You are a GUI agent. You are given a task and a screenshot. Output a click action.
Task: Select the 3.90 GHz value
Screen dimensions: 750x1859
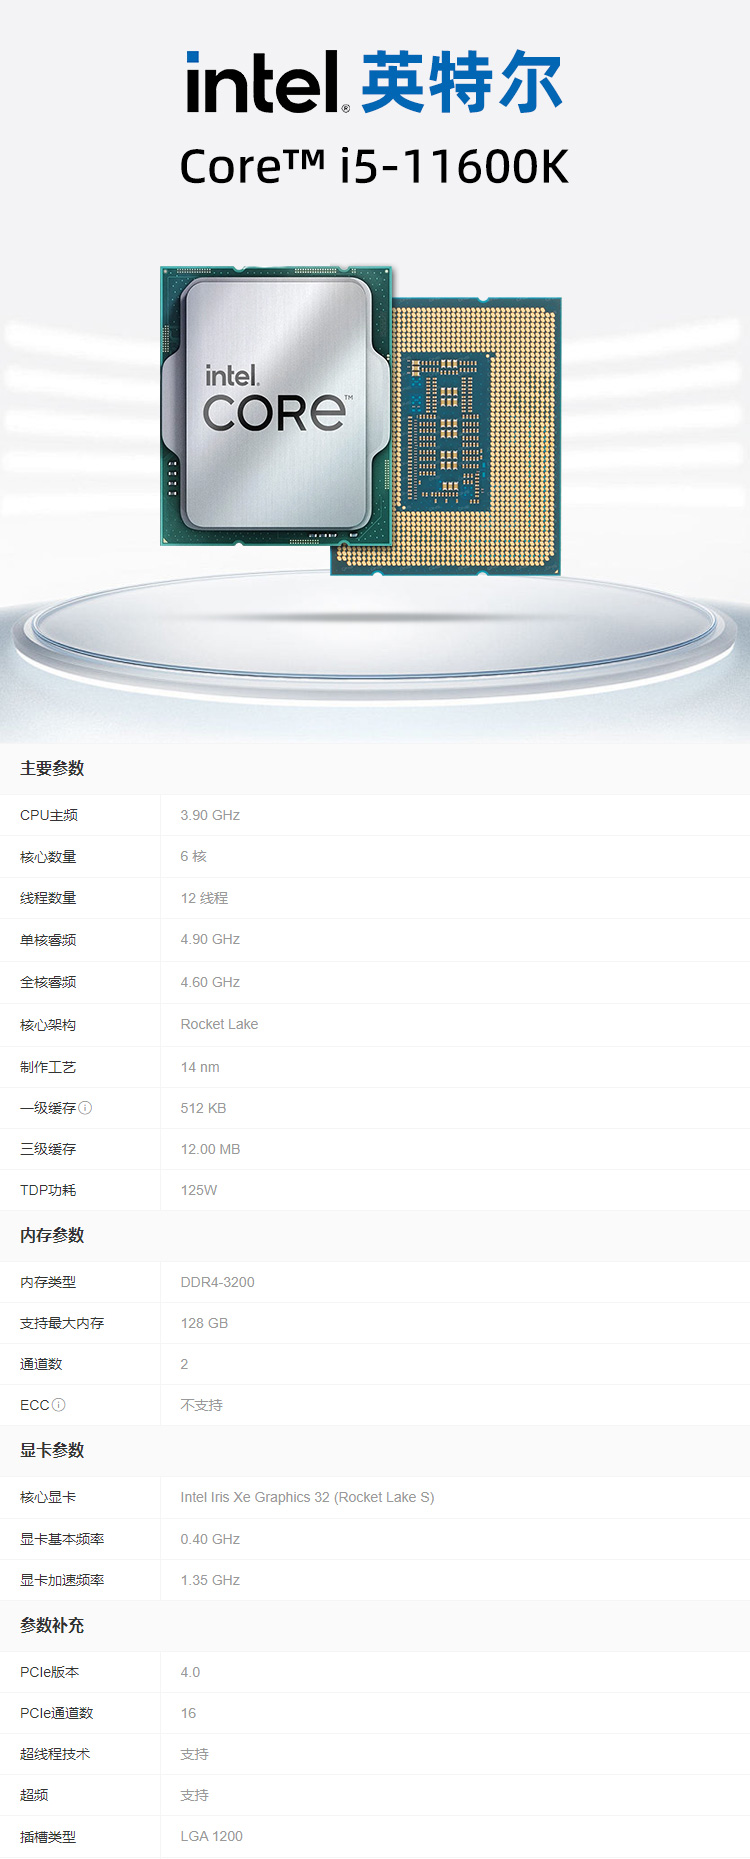[x=210, y=815]
